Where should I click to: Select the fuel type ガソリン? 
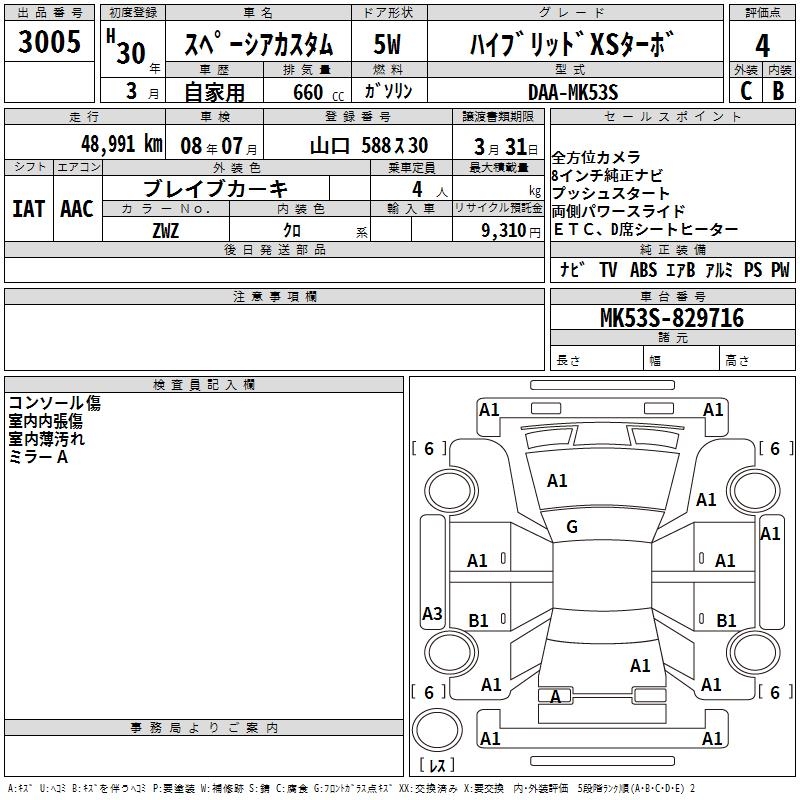point(388,91)
